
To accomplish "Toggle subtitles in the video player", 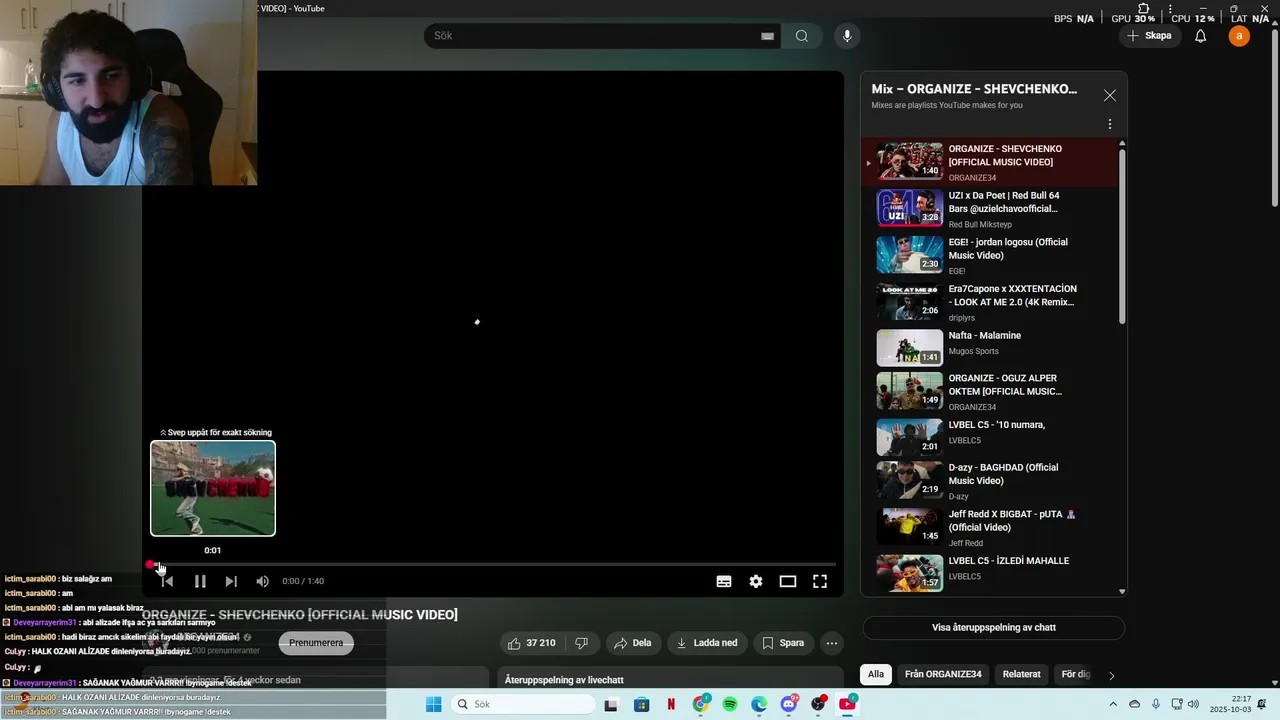I will pyautogui.click(x=724, y=581).
